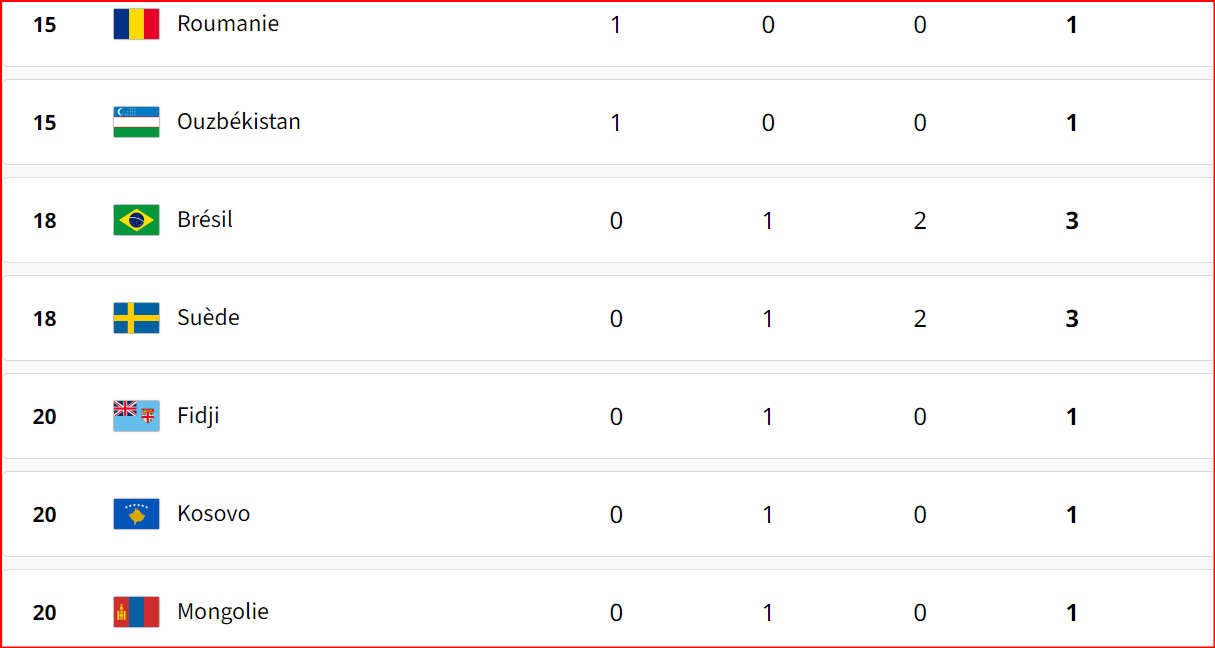Click Fidji's silver medal count 1
The width and height of the screenshot is (1215, 648).
click(768, 417)
